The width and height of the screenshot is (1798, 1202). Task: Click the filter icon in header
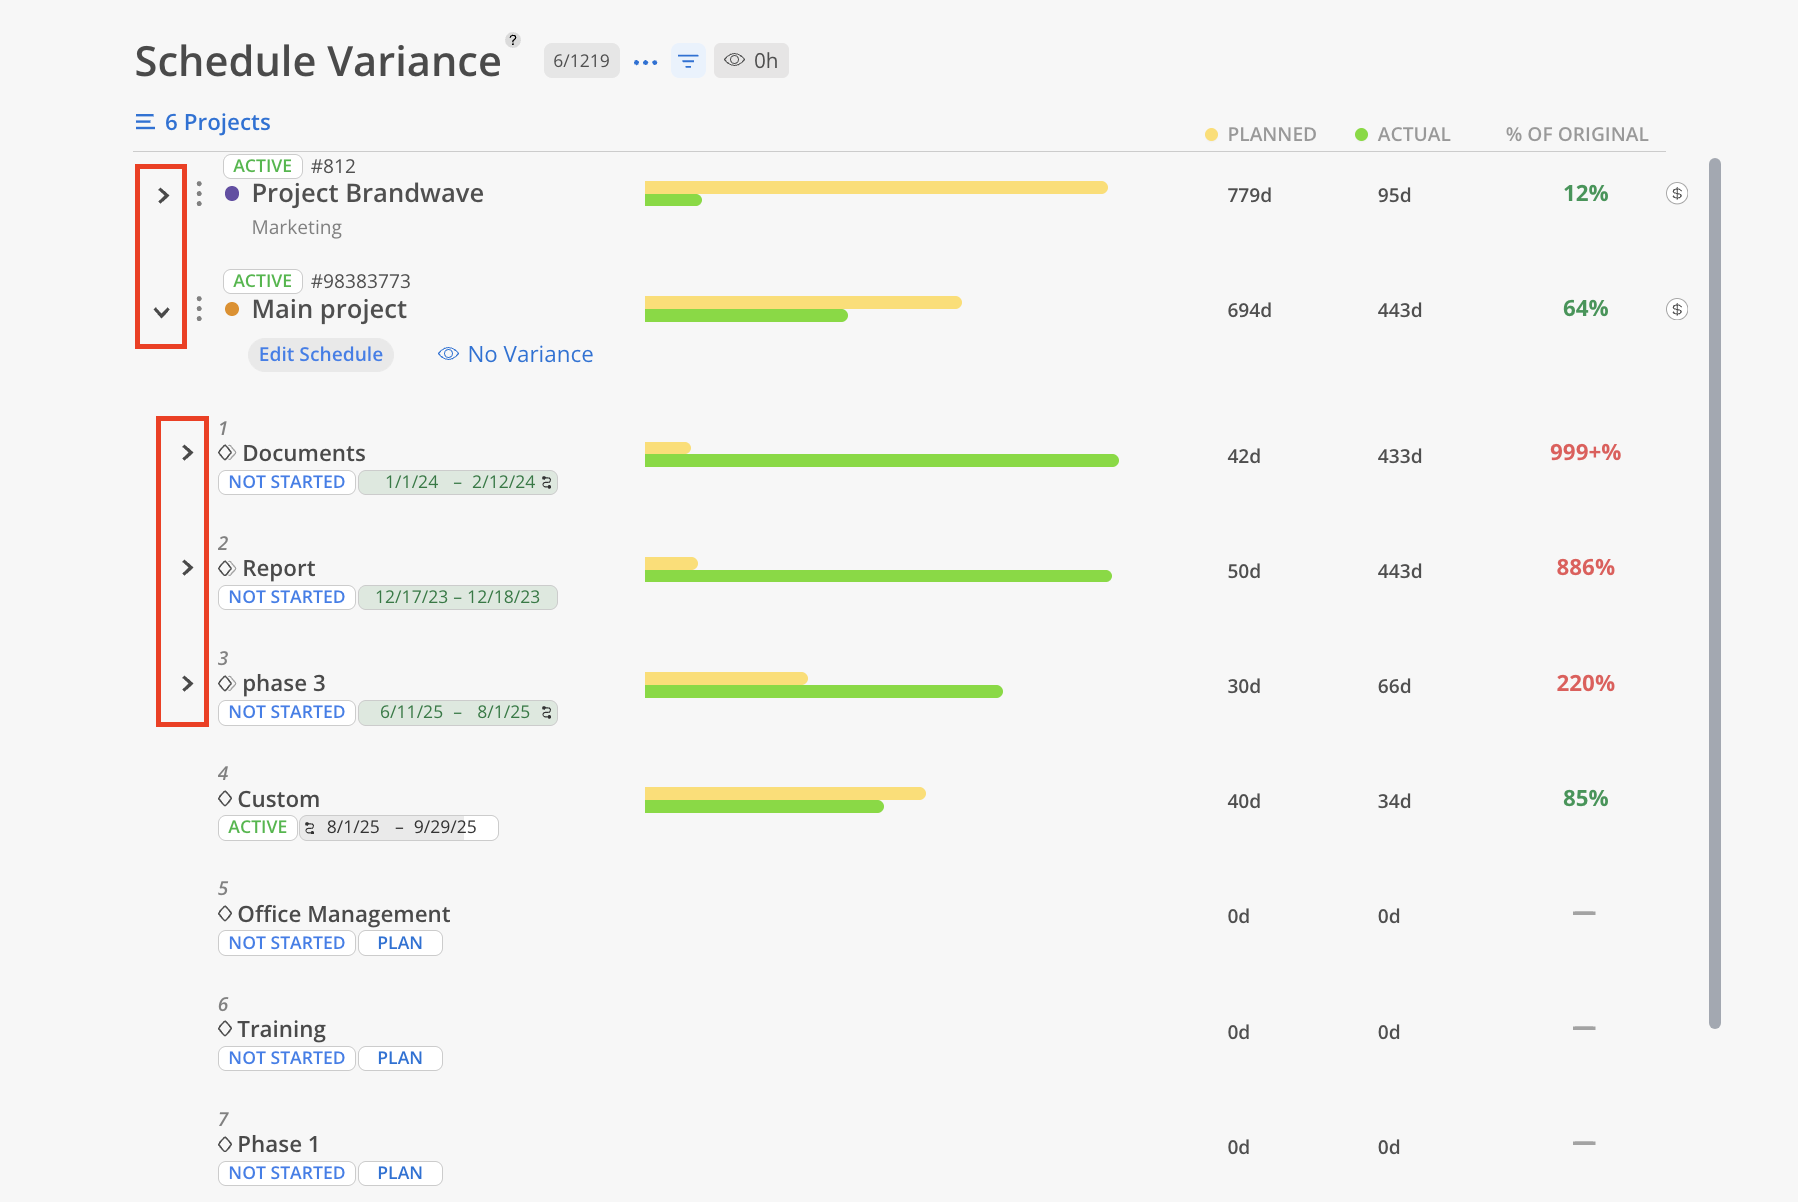tap(688, 62)
